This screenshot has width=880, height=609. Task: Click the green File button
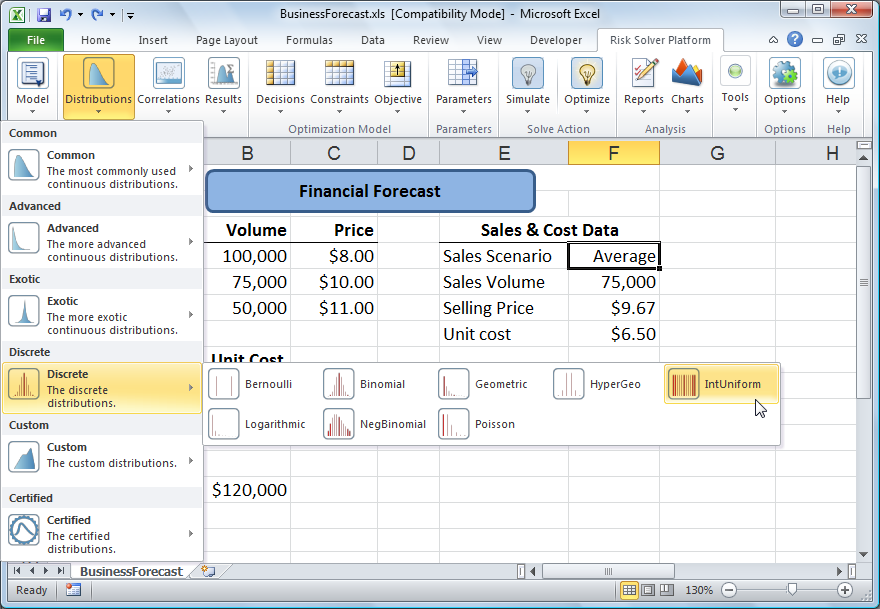[x=35, y=40]
